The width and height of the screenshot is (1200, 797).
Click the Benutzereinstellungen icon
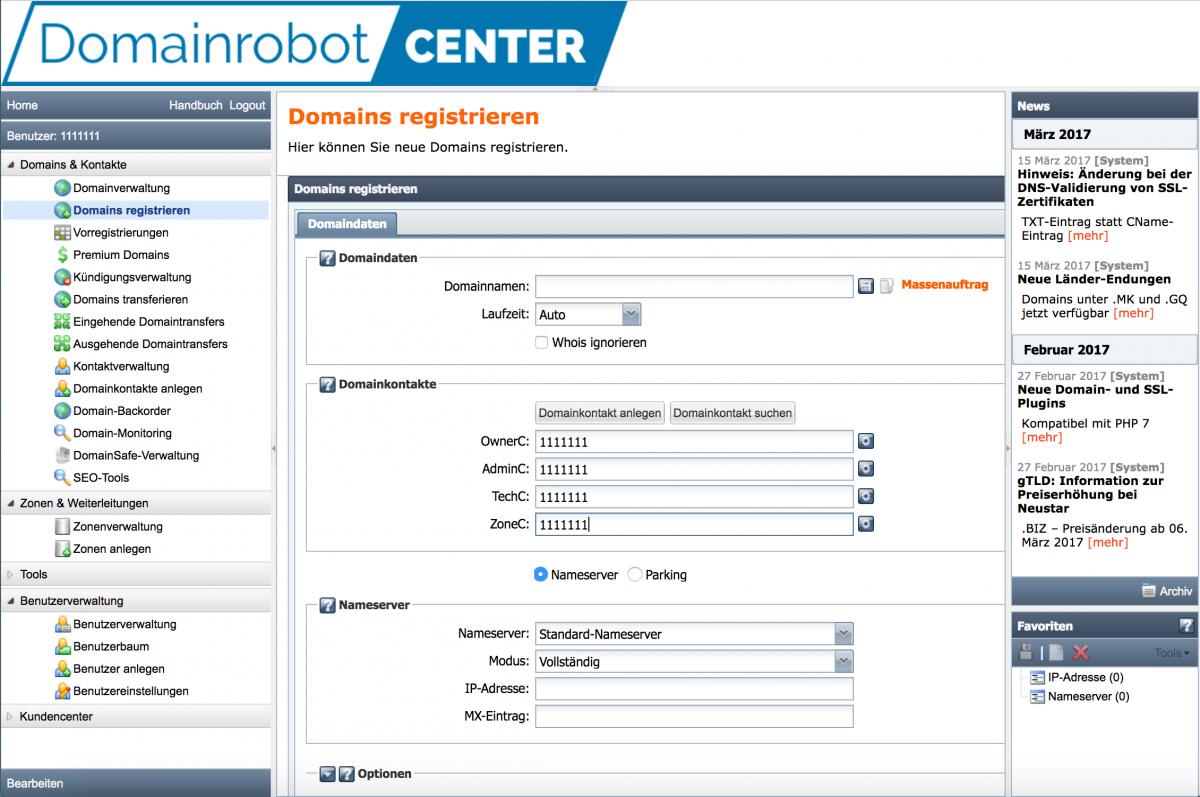(x=62, y=691)
